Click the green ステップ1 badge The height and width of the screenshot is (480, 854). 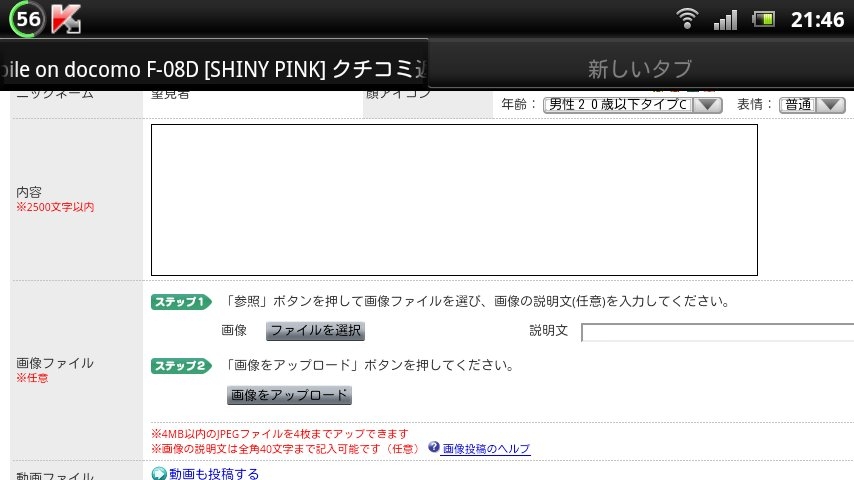pos(181,302)
